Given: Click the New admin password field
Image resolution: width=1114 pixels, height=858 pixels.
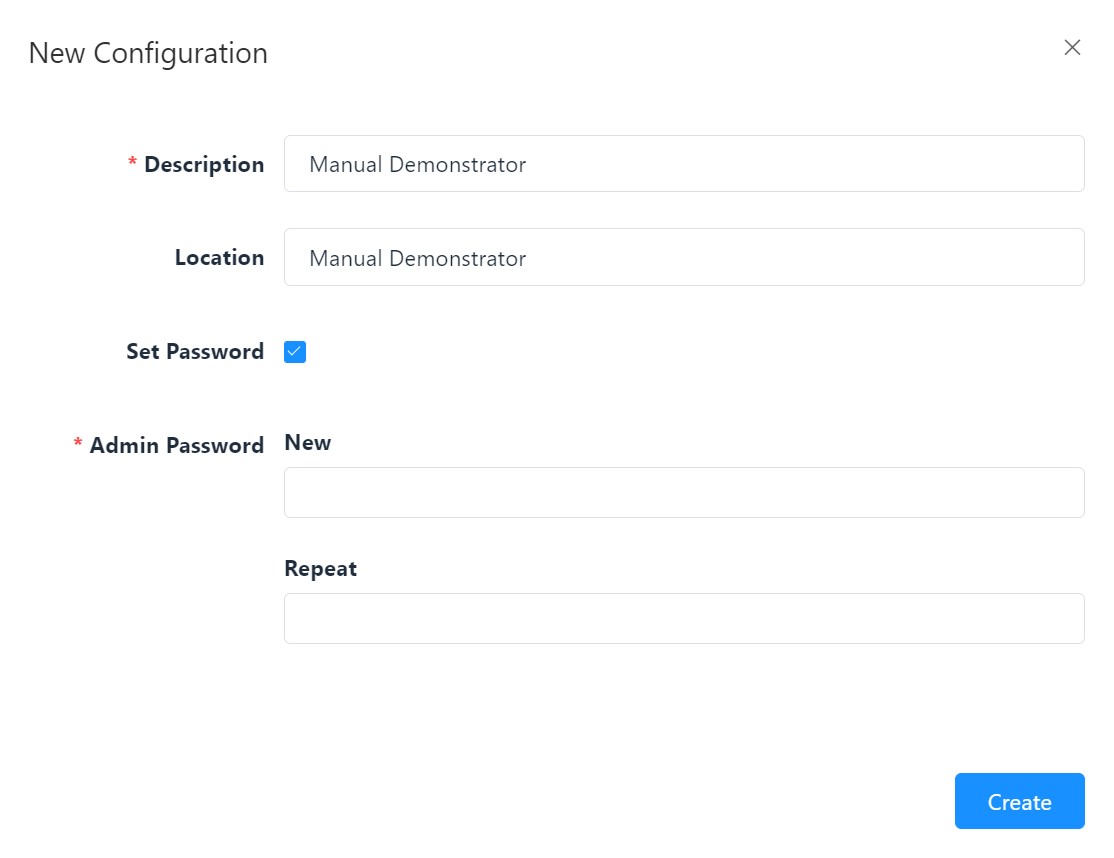Looking at the screenshot, I should 684,493.
